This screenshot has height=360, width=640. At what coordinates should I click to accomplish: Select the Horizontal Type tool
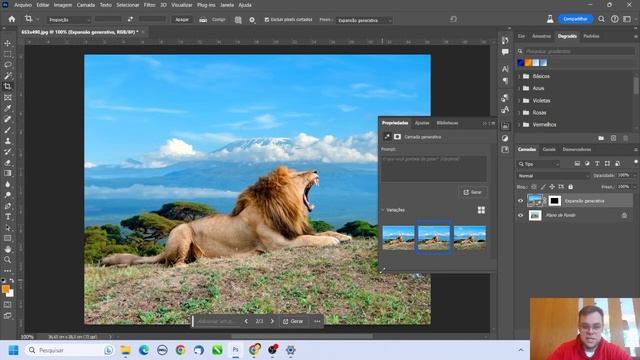pos(8,217)
